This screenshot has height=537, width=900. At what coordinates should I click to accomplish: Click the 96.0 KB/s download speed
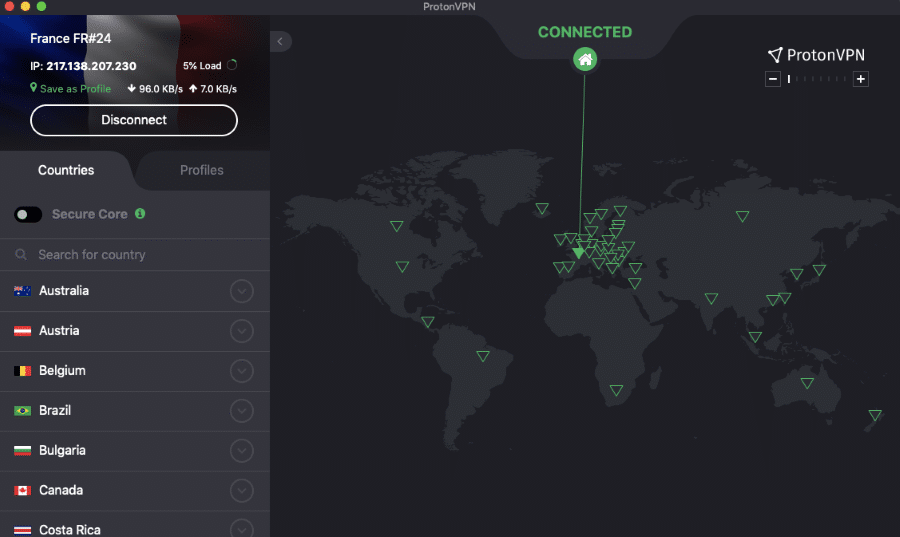pos(155,89)
